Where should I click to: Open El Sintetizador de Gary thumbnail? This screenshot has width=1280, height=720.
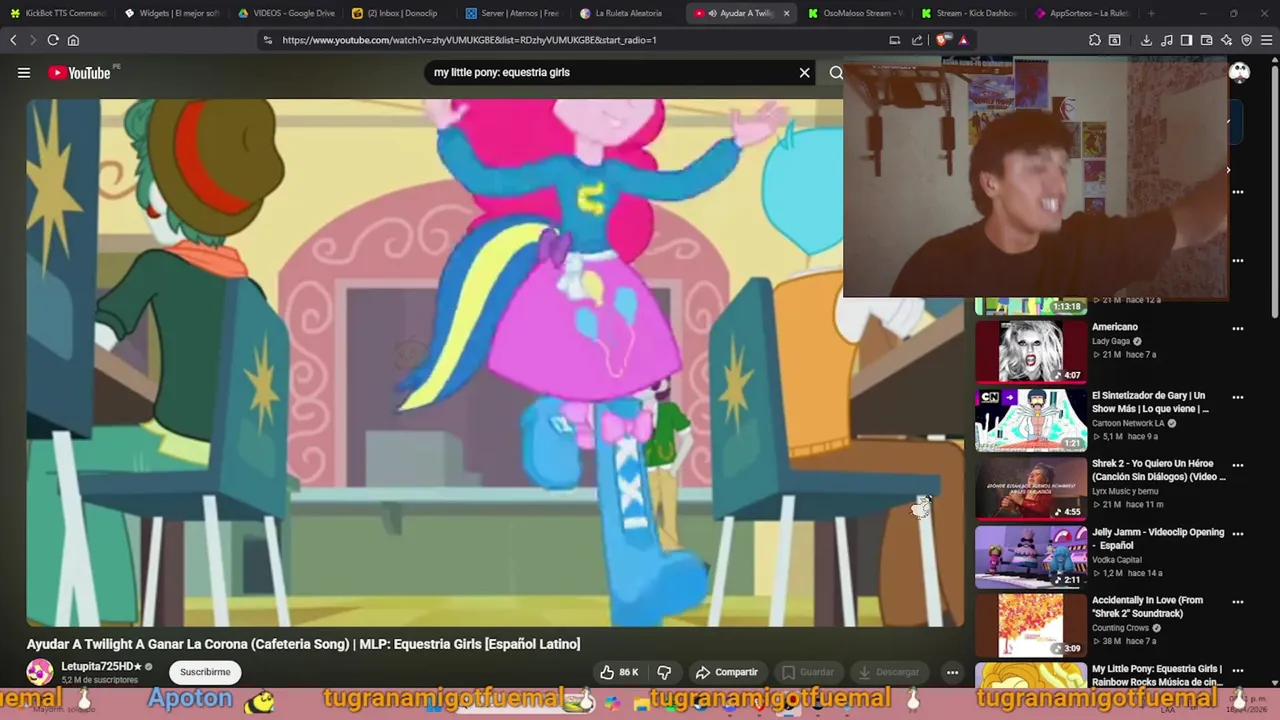pyautogui.click(x=1031, y=420)
